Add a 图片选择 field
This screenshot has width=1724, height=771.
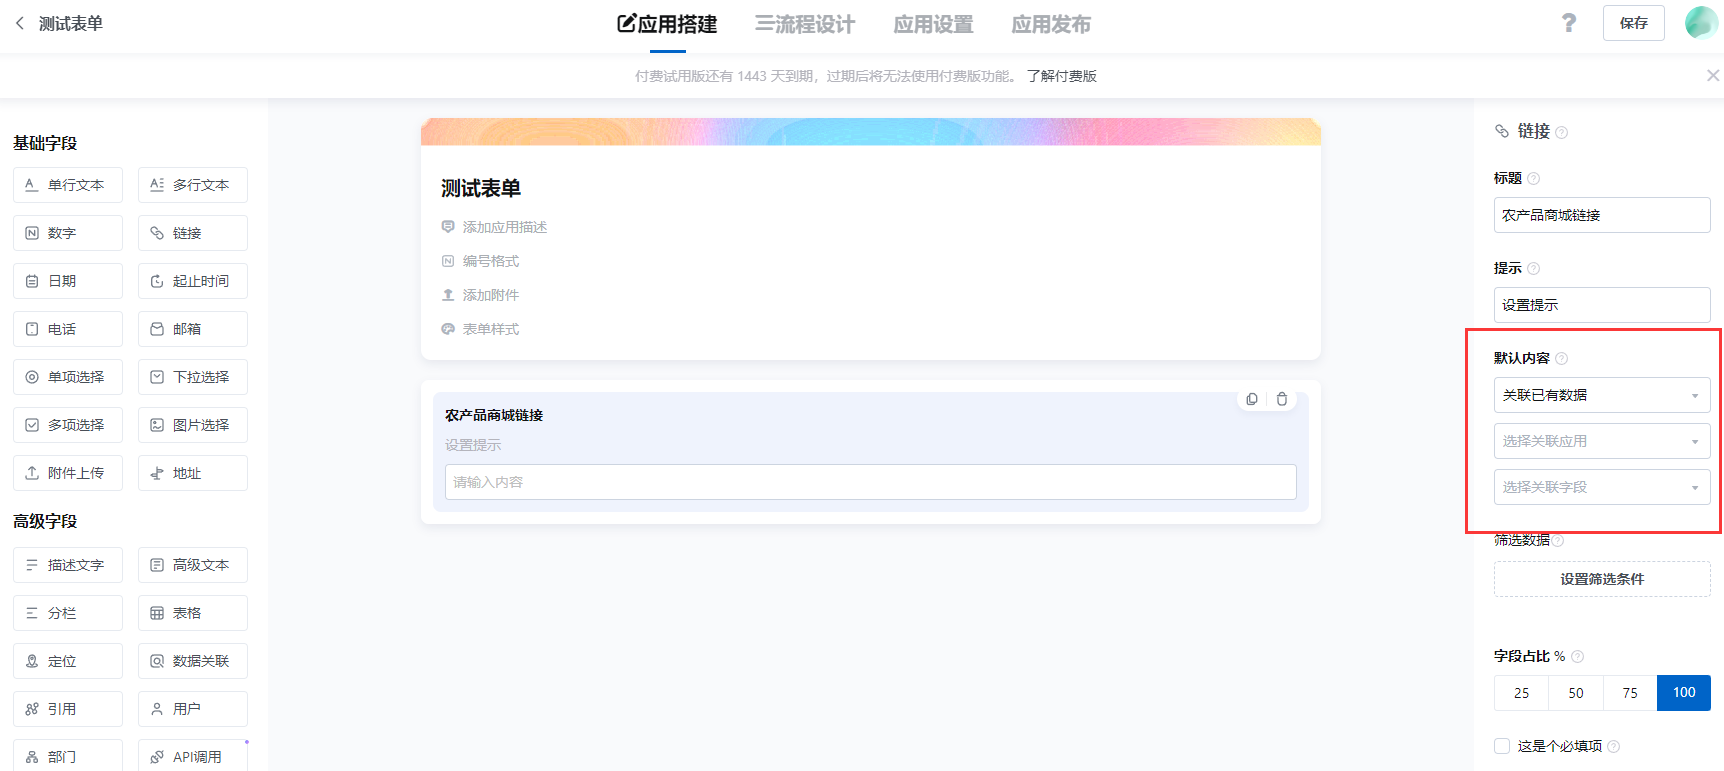pyautogui.click(x=193, y=425)
